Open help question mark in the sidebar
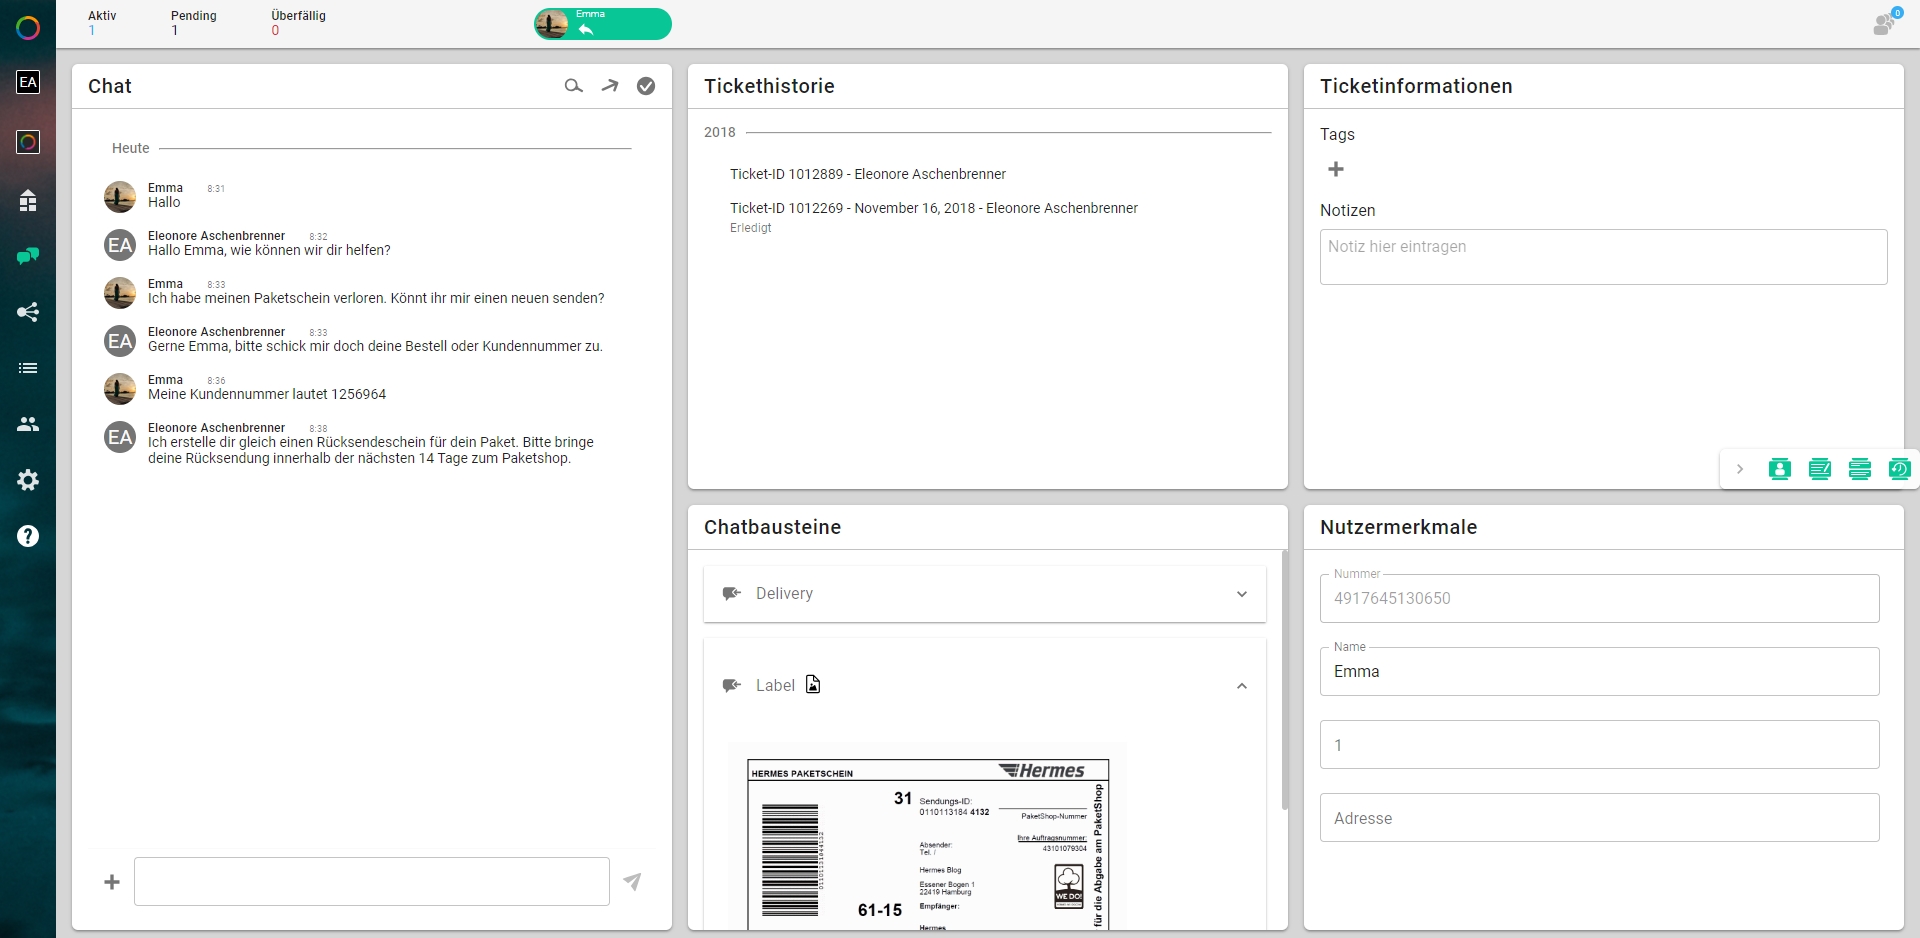This screenshot has height=938, width=1920. [28, 536]
